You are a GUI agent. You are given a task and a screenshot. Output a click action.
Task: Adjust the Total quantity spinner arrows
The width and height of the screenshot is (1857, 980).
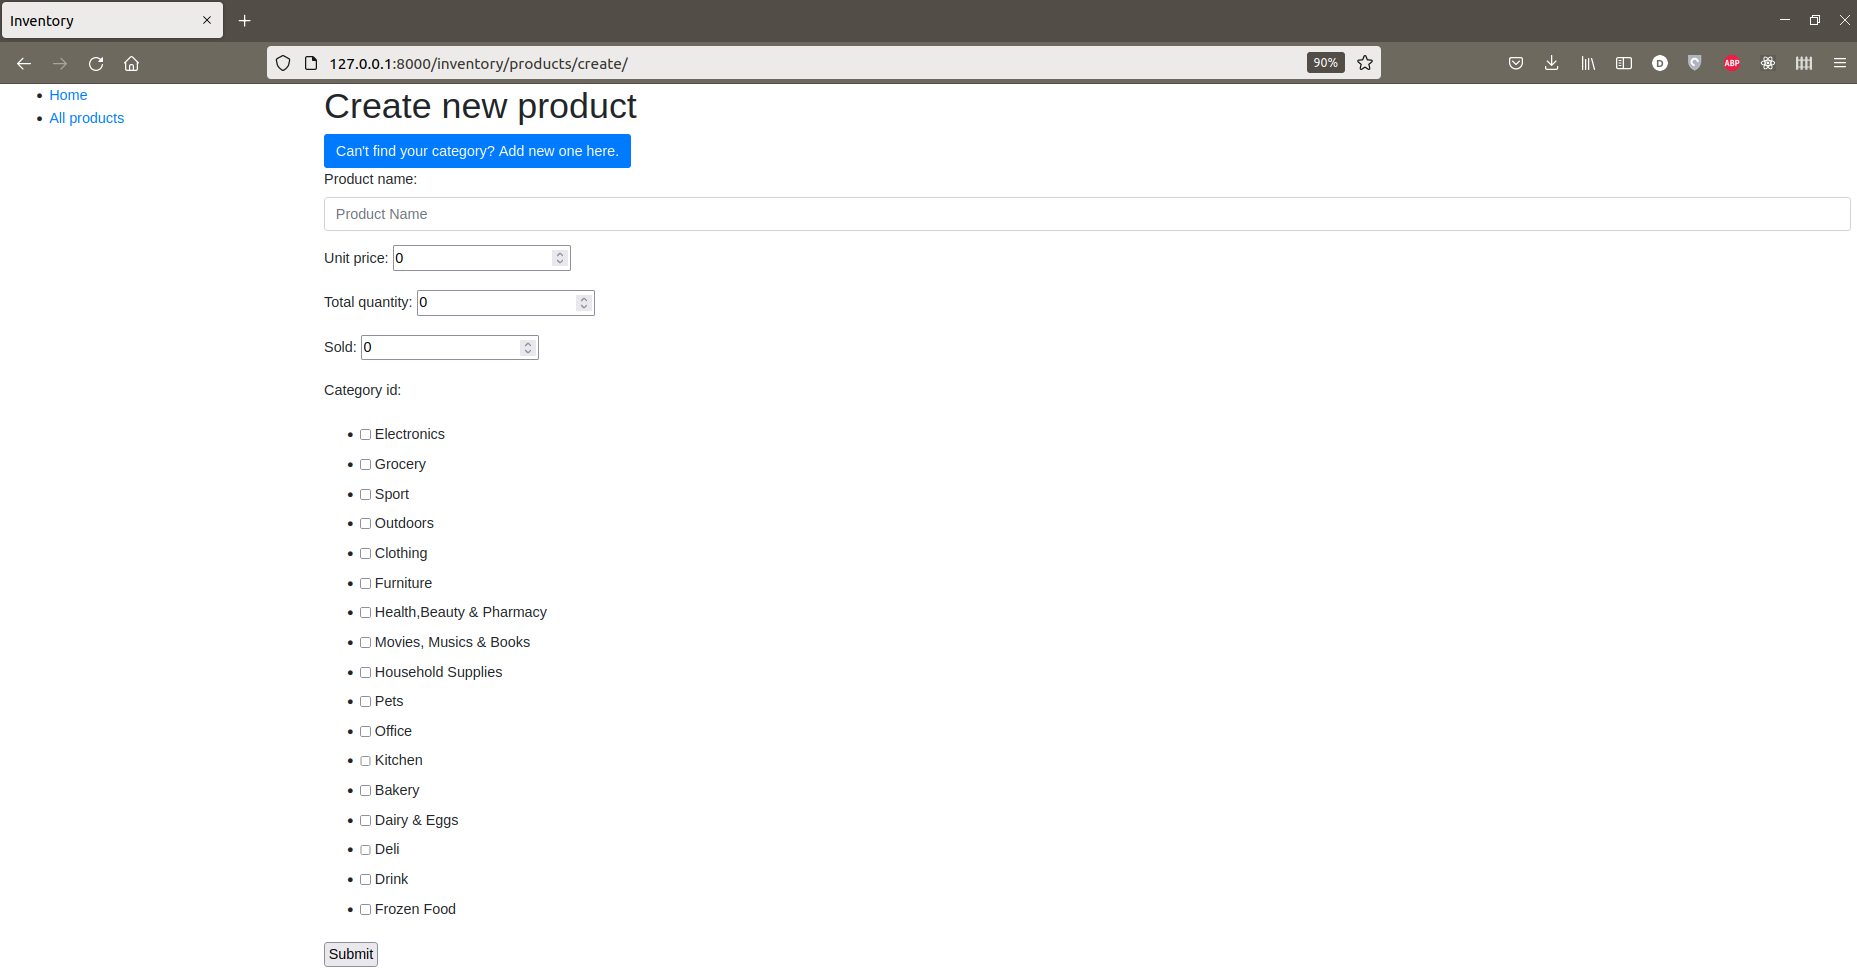coord(584,302)
